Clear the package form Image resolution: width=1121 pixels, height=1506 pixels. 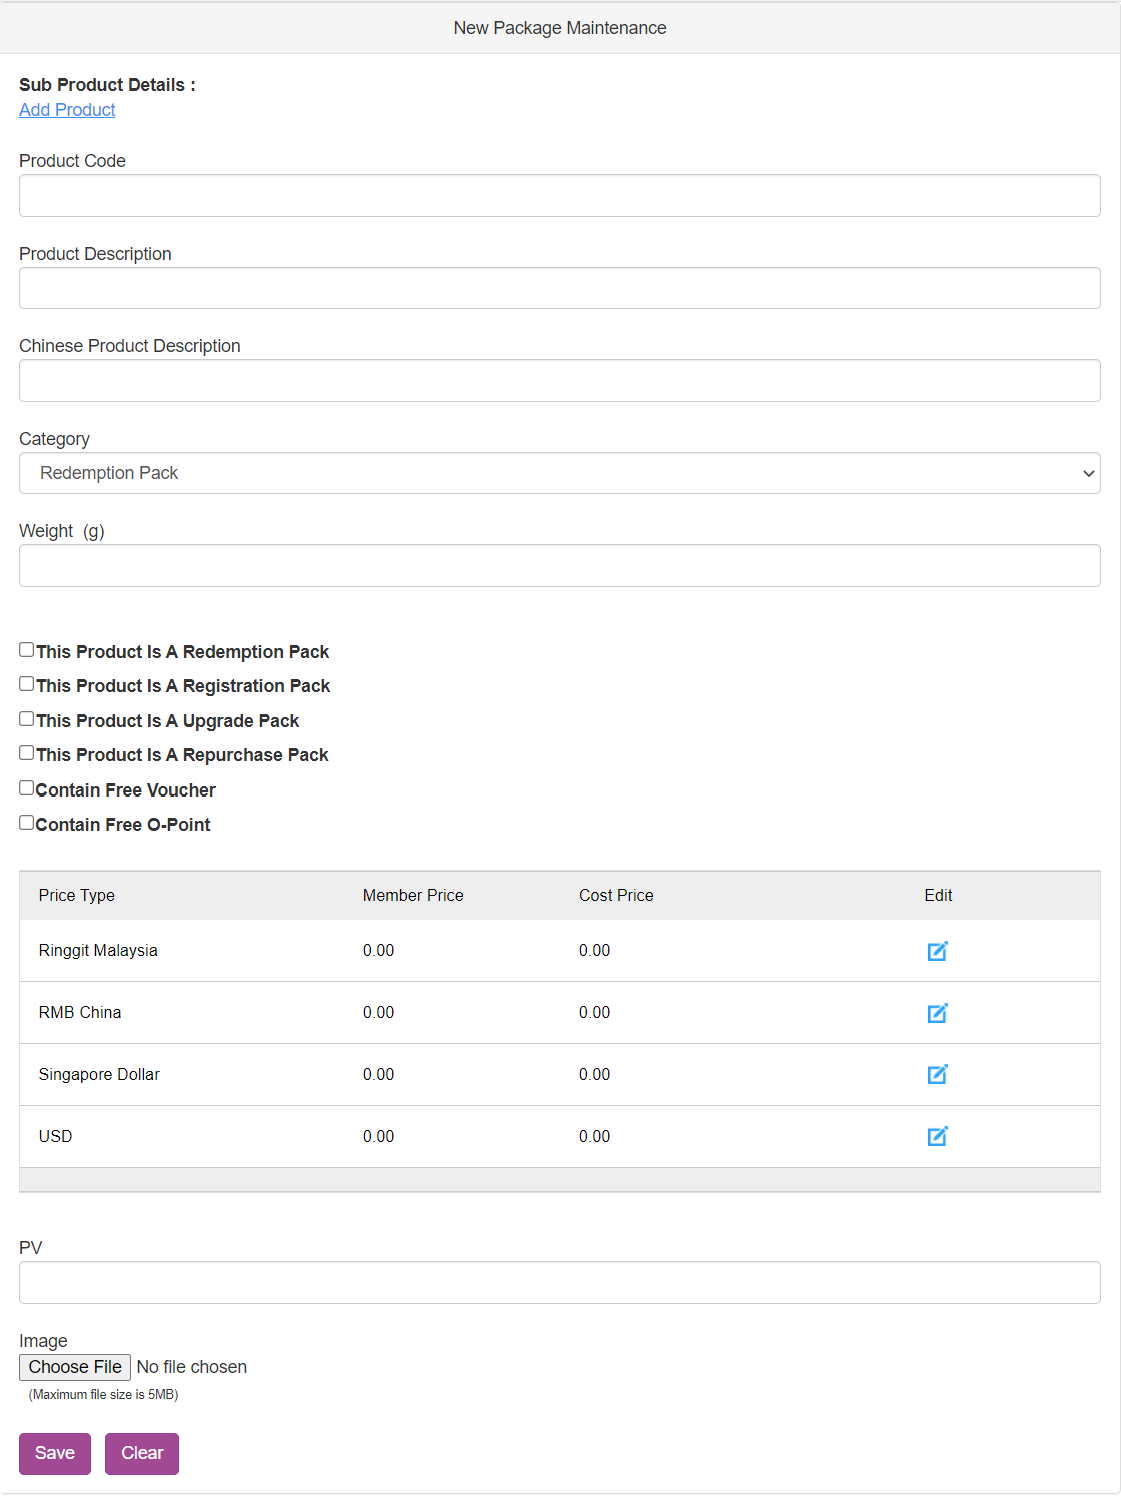point(142,1454)
